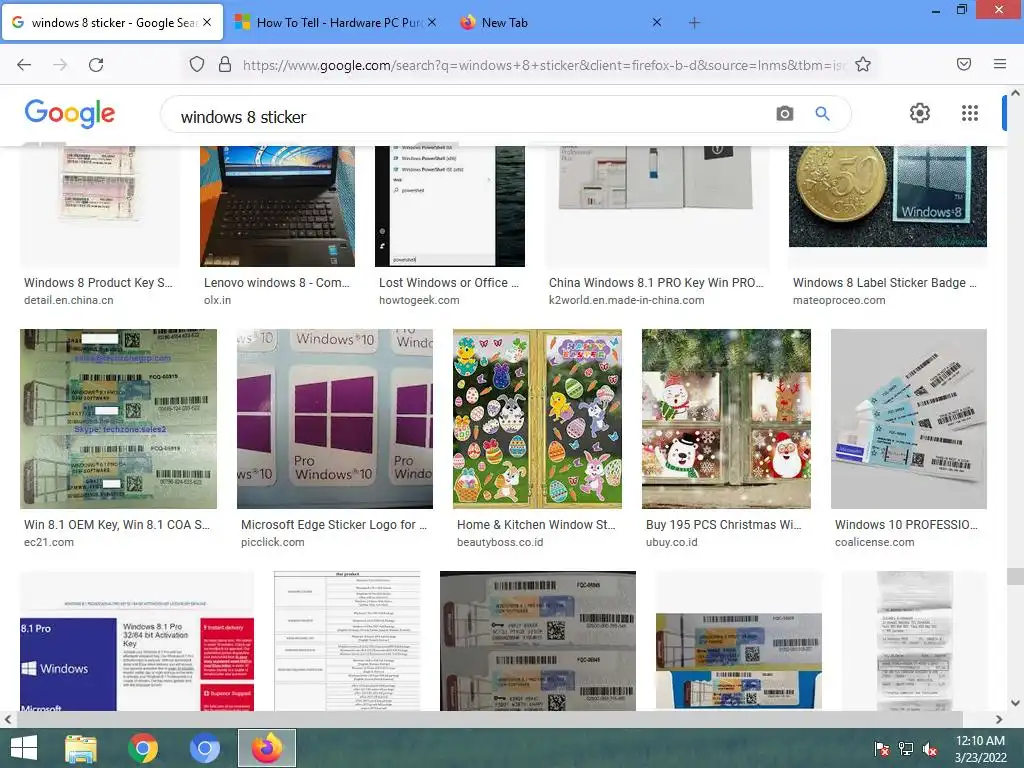Open Microsoft Edge Sticker Logo result

pyautogui.click(x=334, y=524)
